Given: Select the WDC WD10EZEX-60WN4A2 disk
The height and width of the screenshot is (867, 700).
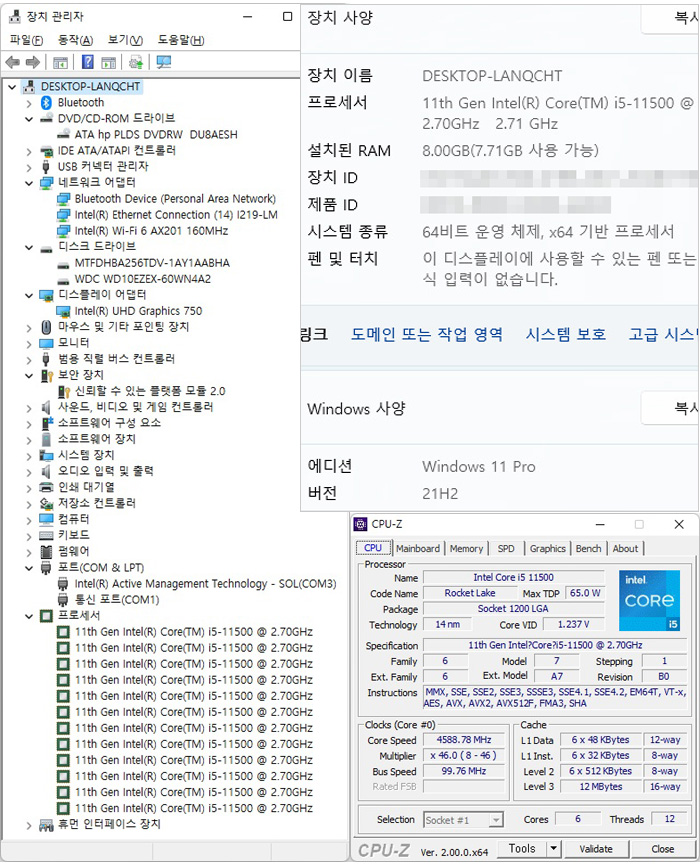Looking at the screenshot, I should [x=143, y=279].
